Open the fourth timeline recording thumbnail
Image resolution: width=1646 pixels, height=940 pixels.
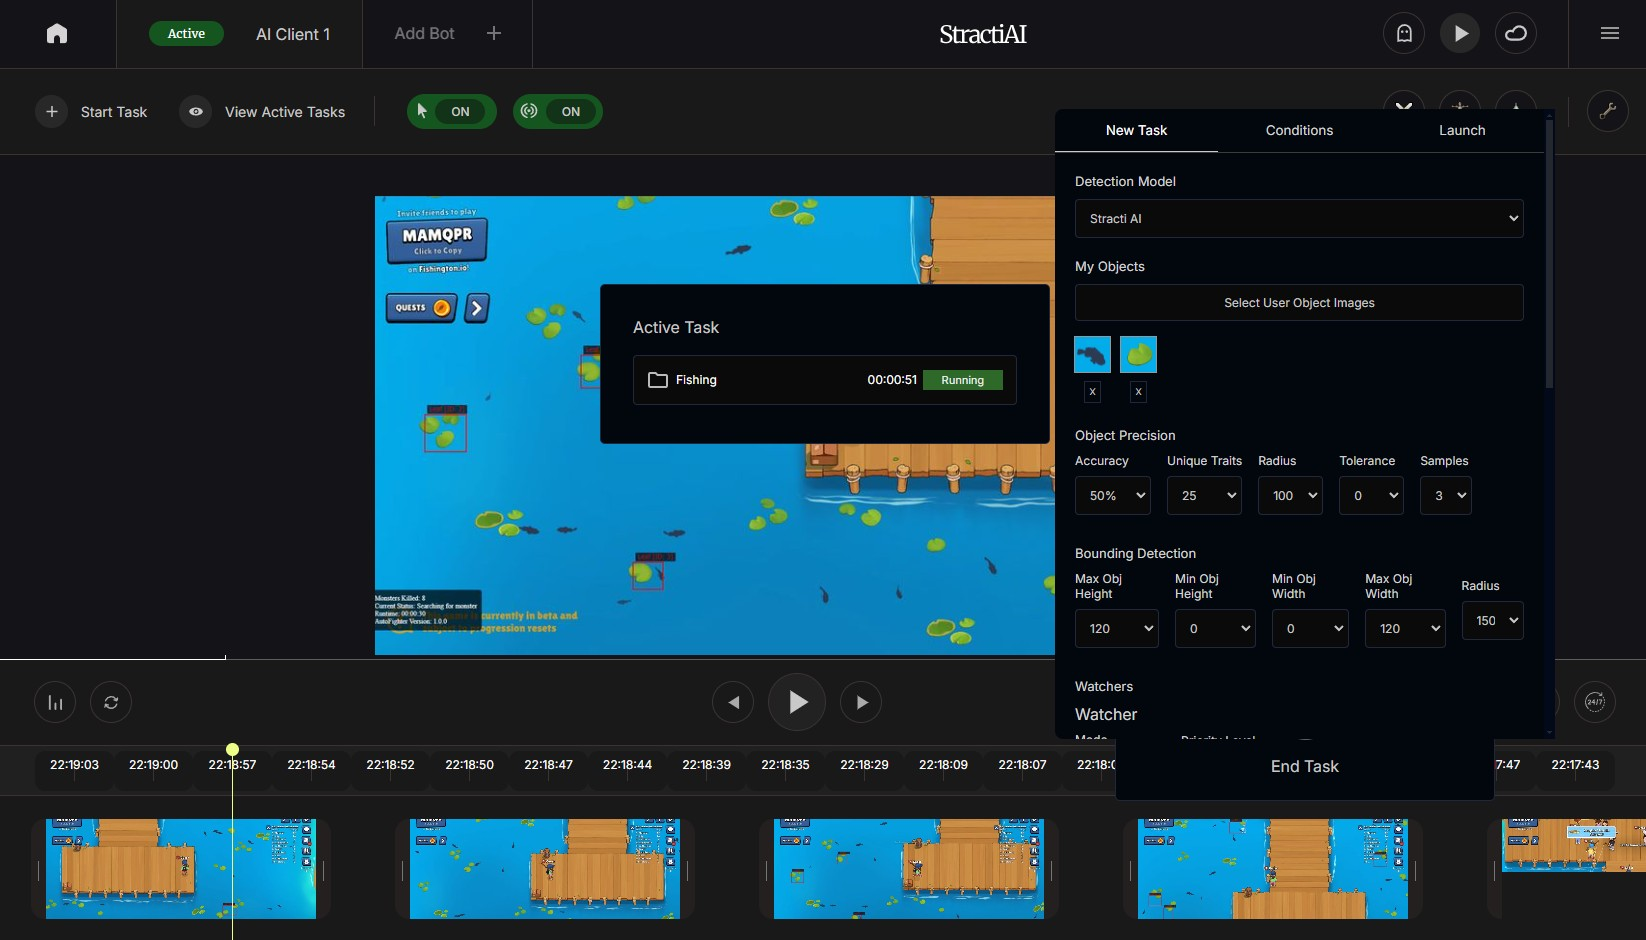click(1273, 868)
